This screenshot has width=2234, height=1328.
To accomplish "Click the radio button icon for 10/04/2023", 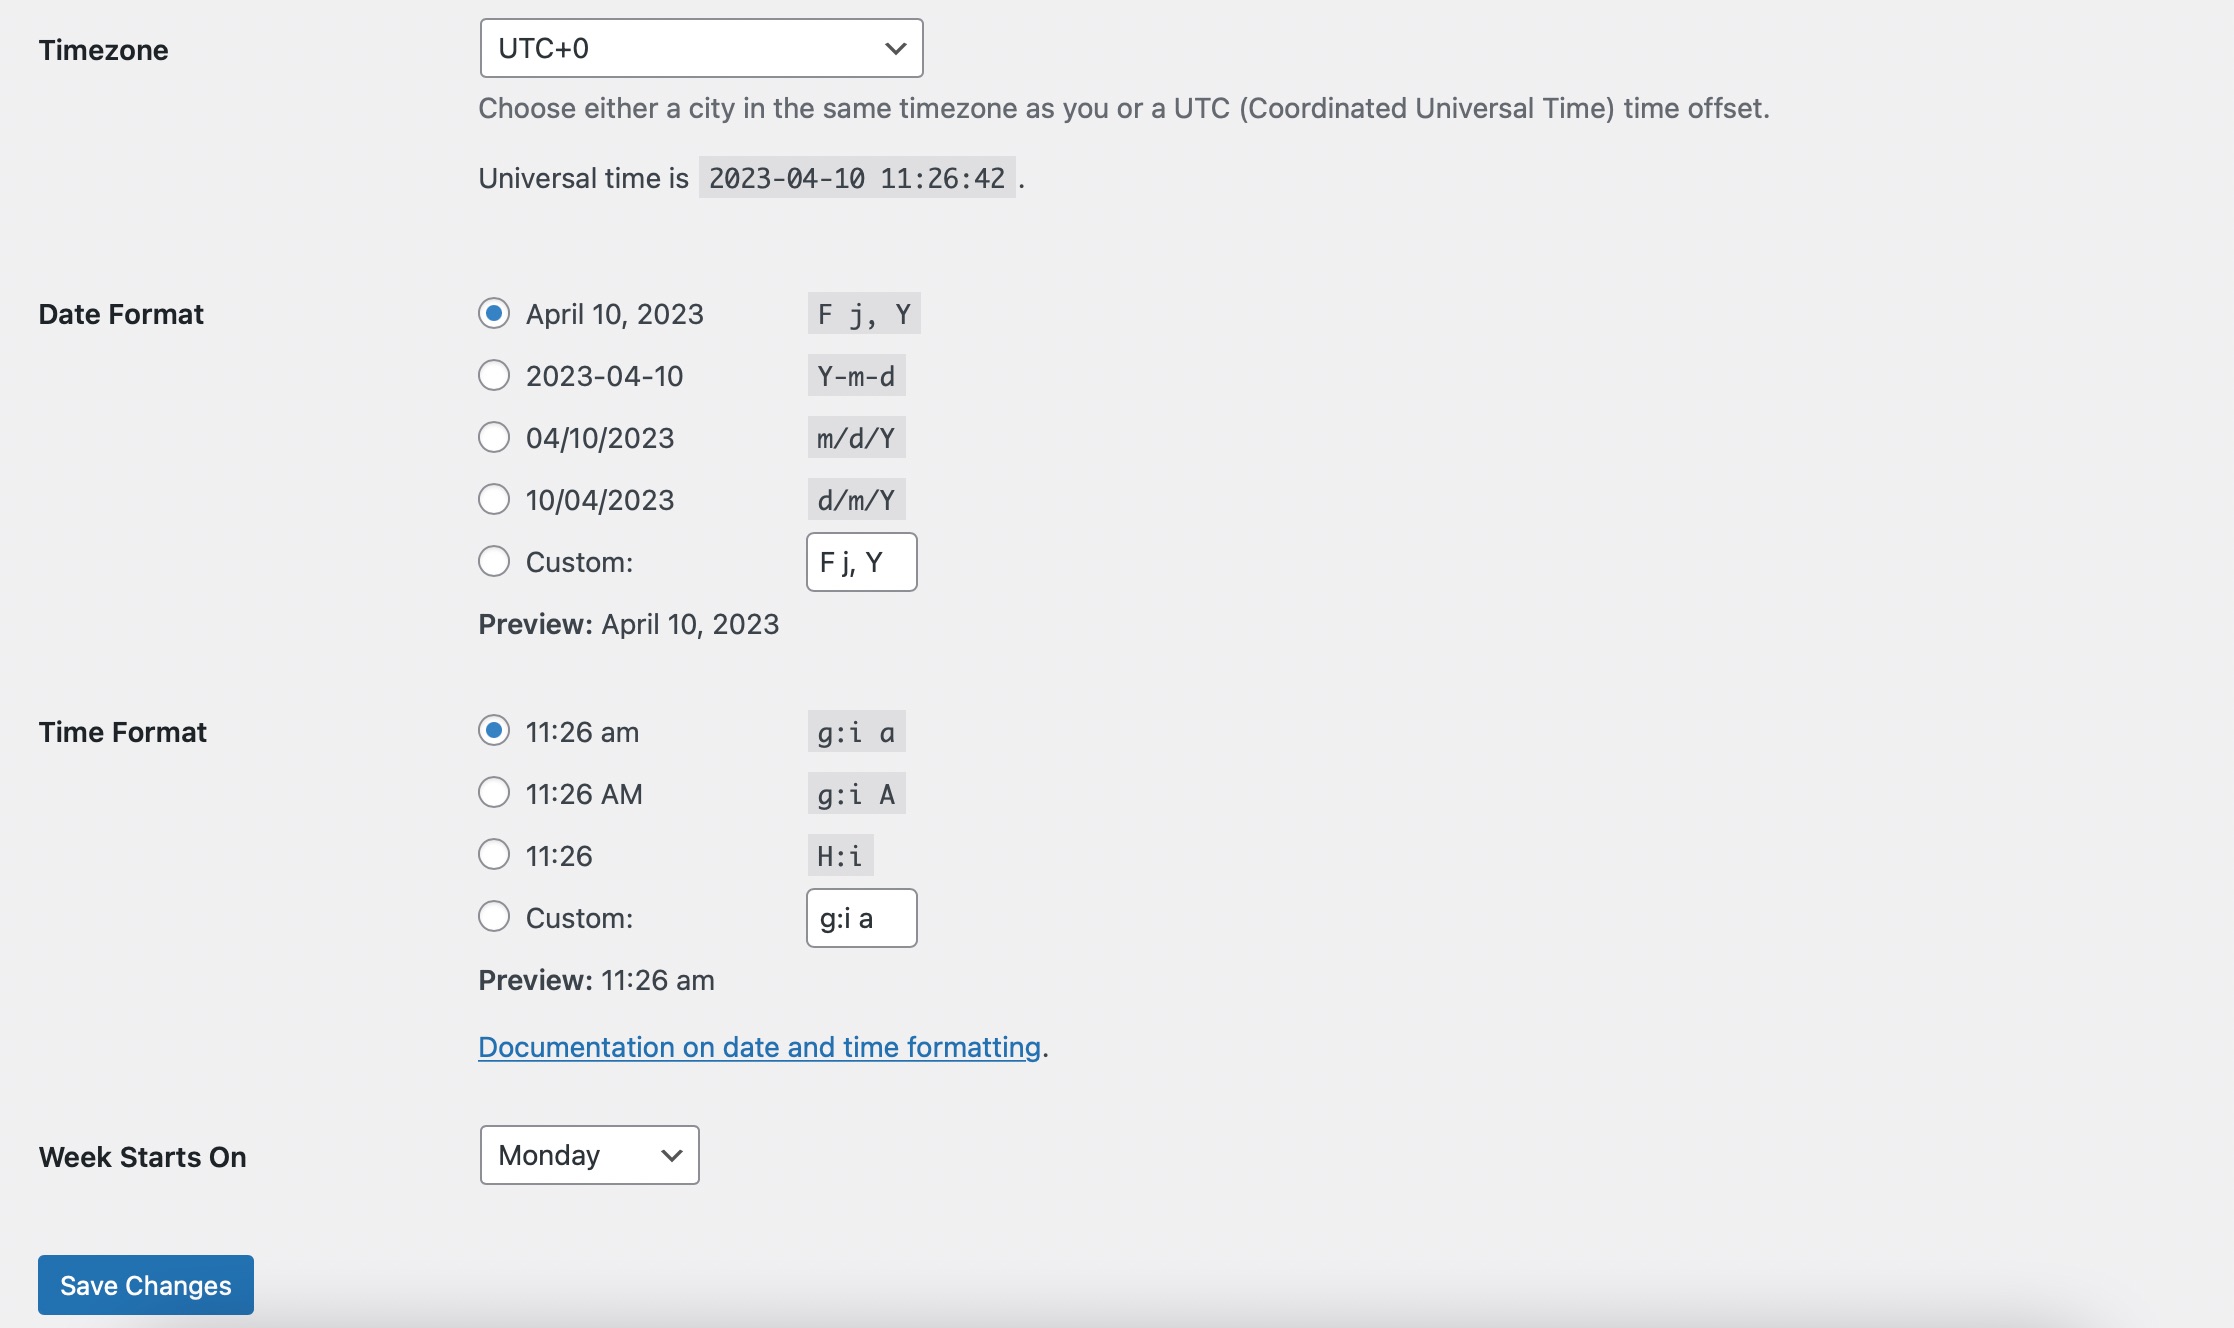I will coord(493,498).
